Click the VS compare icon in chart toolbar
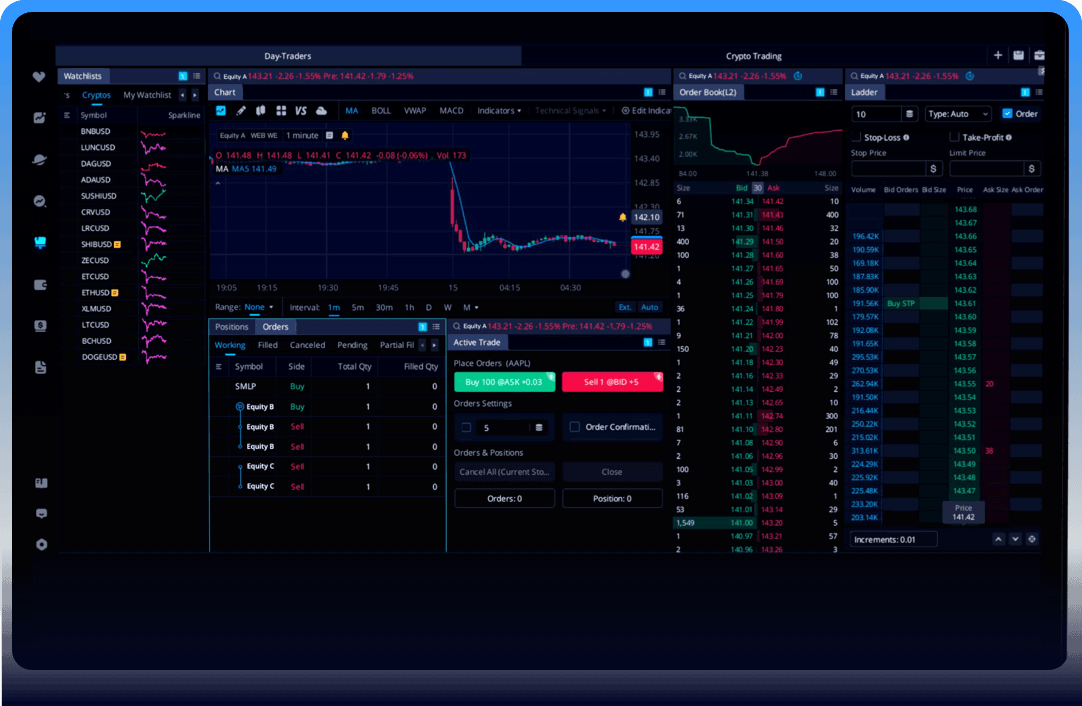 click(300, 111)
